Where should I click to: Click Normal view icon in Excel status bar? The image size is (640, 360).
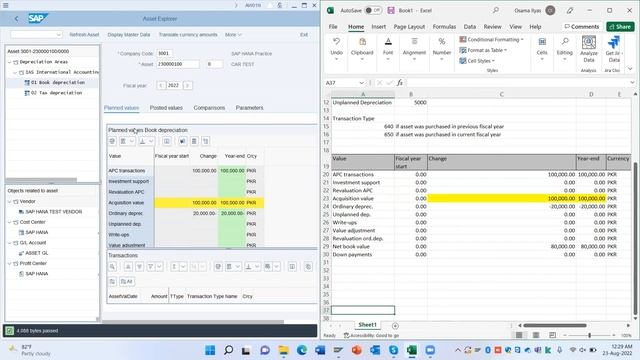[519, 335]
